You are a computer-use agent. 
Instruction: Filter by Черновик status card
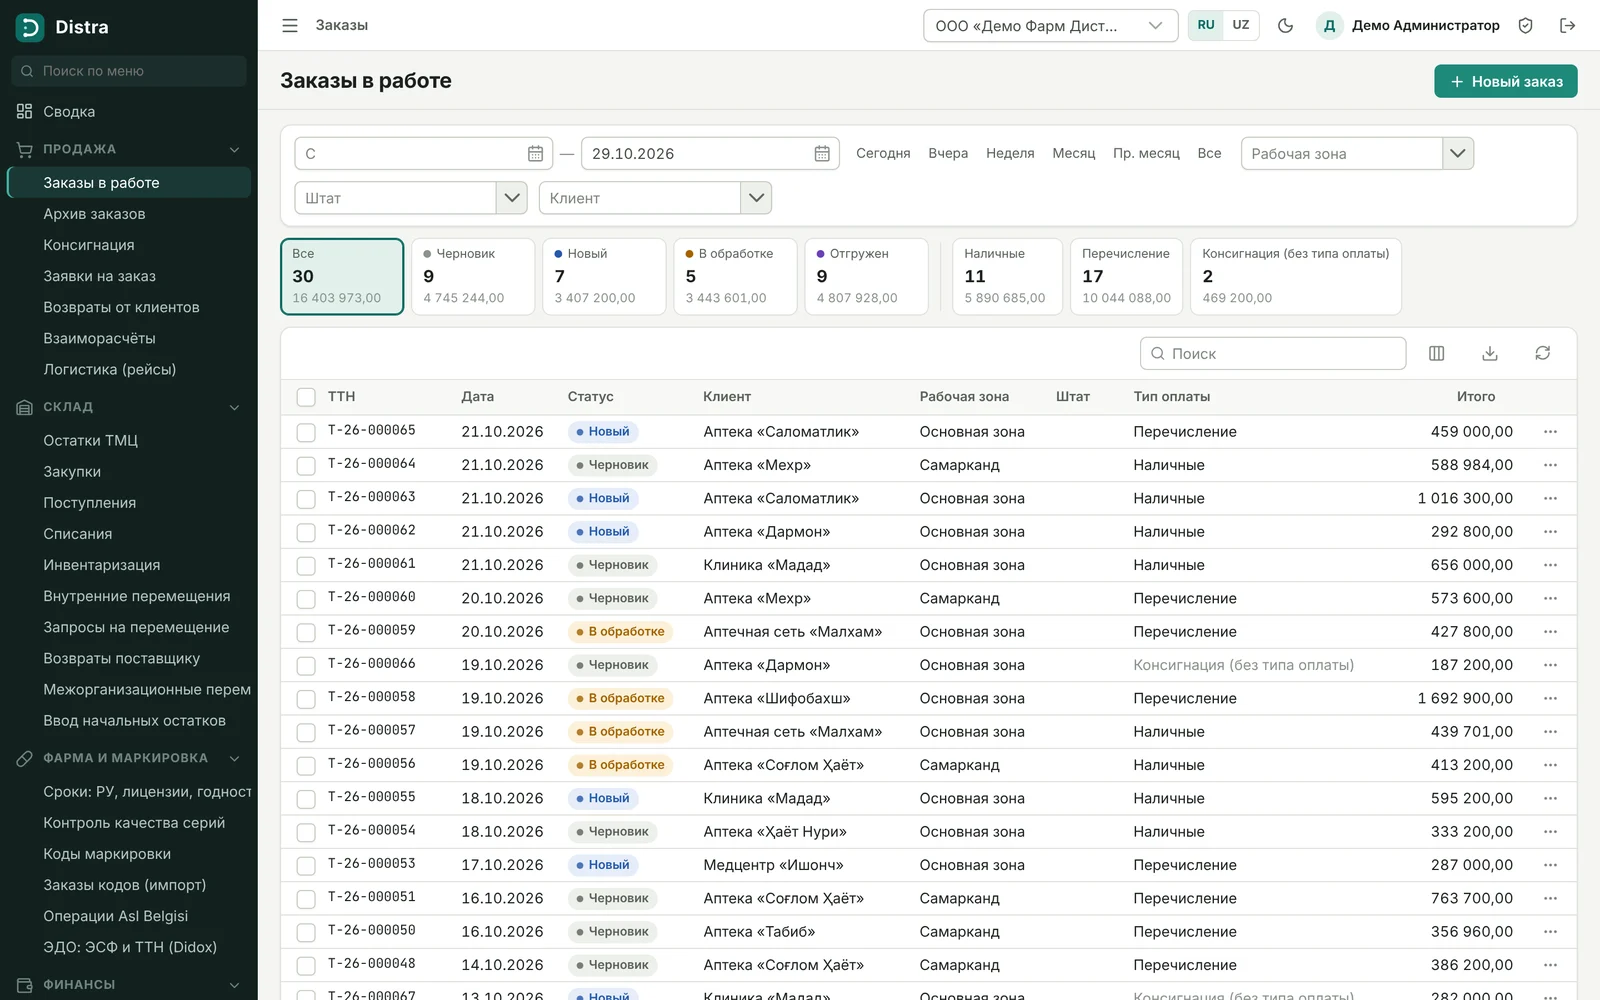[473, 276]
